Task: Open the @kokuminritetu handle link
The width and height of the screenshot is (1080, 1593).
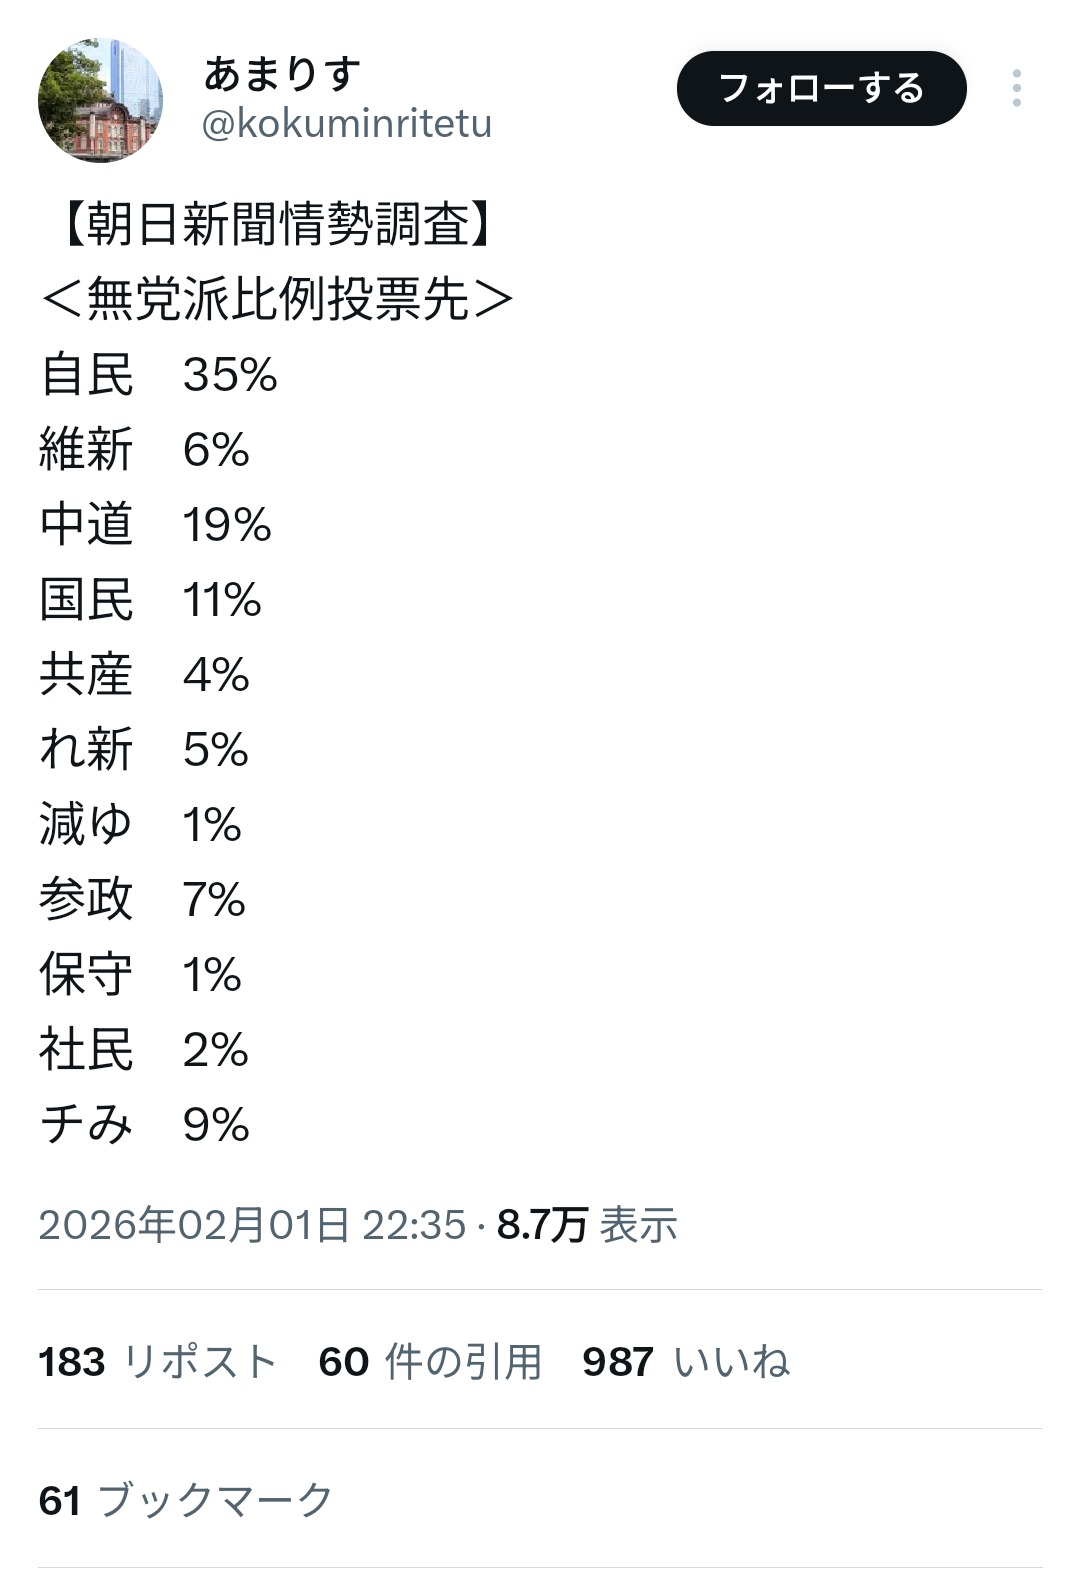Action: click(346, 125)
